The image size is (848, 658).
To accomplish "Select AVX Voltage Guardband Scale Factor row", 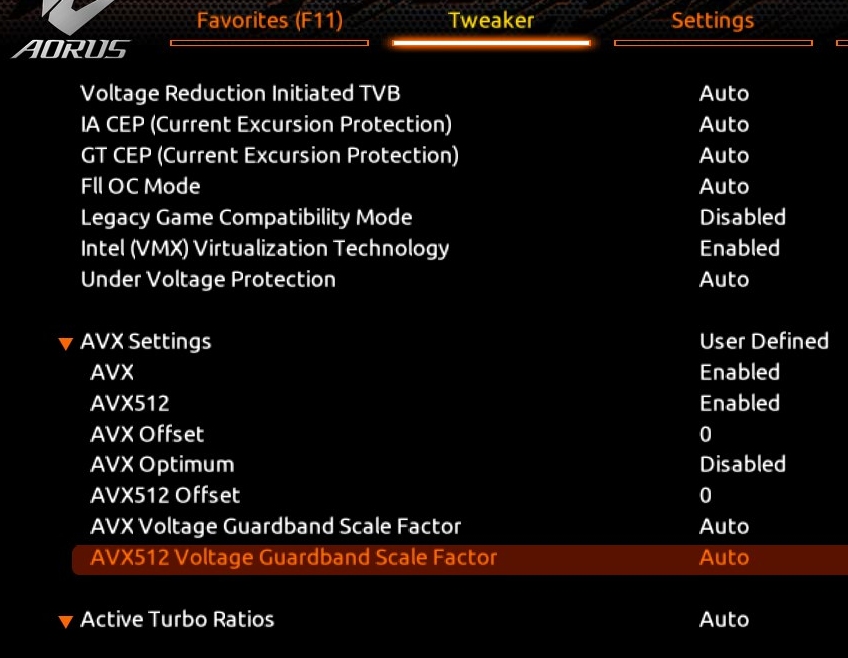I will 275,526.
